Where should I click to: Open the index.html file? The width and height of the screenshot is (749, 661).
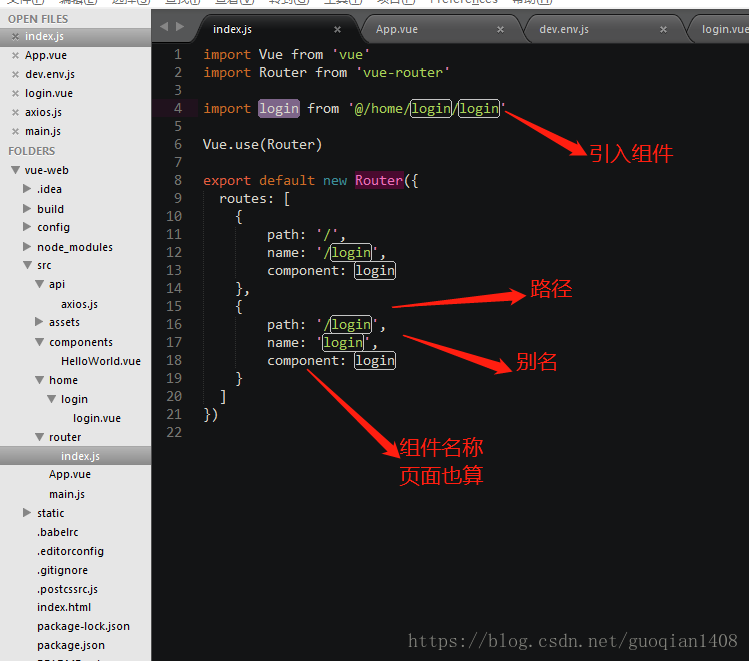point(64,608)
